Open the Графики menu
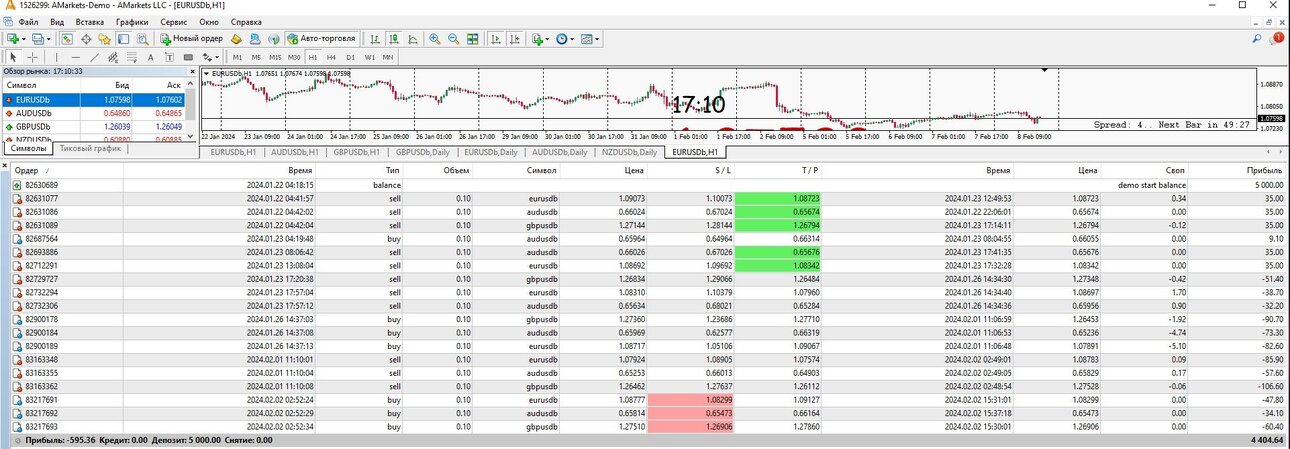The height and width of the screenshot is (449, 1290). [x=132, y=21]
